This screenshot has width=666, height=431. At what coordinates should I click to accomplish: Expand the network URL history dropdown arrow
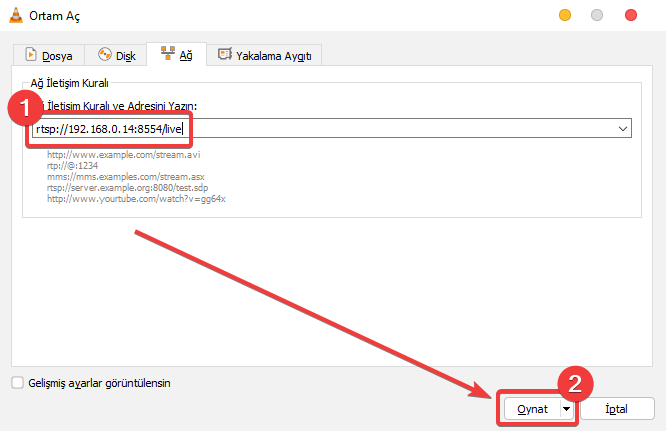pyautogui.click(x=623, y=129)
